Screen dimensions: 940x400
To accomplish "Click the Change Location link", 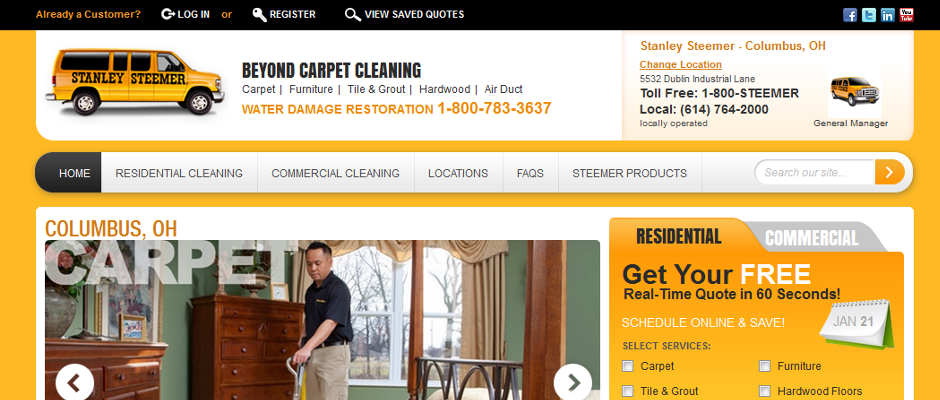I will pos(680,64).
